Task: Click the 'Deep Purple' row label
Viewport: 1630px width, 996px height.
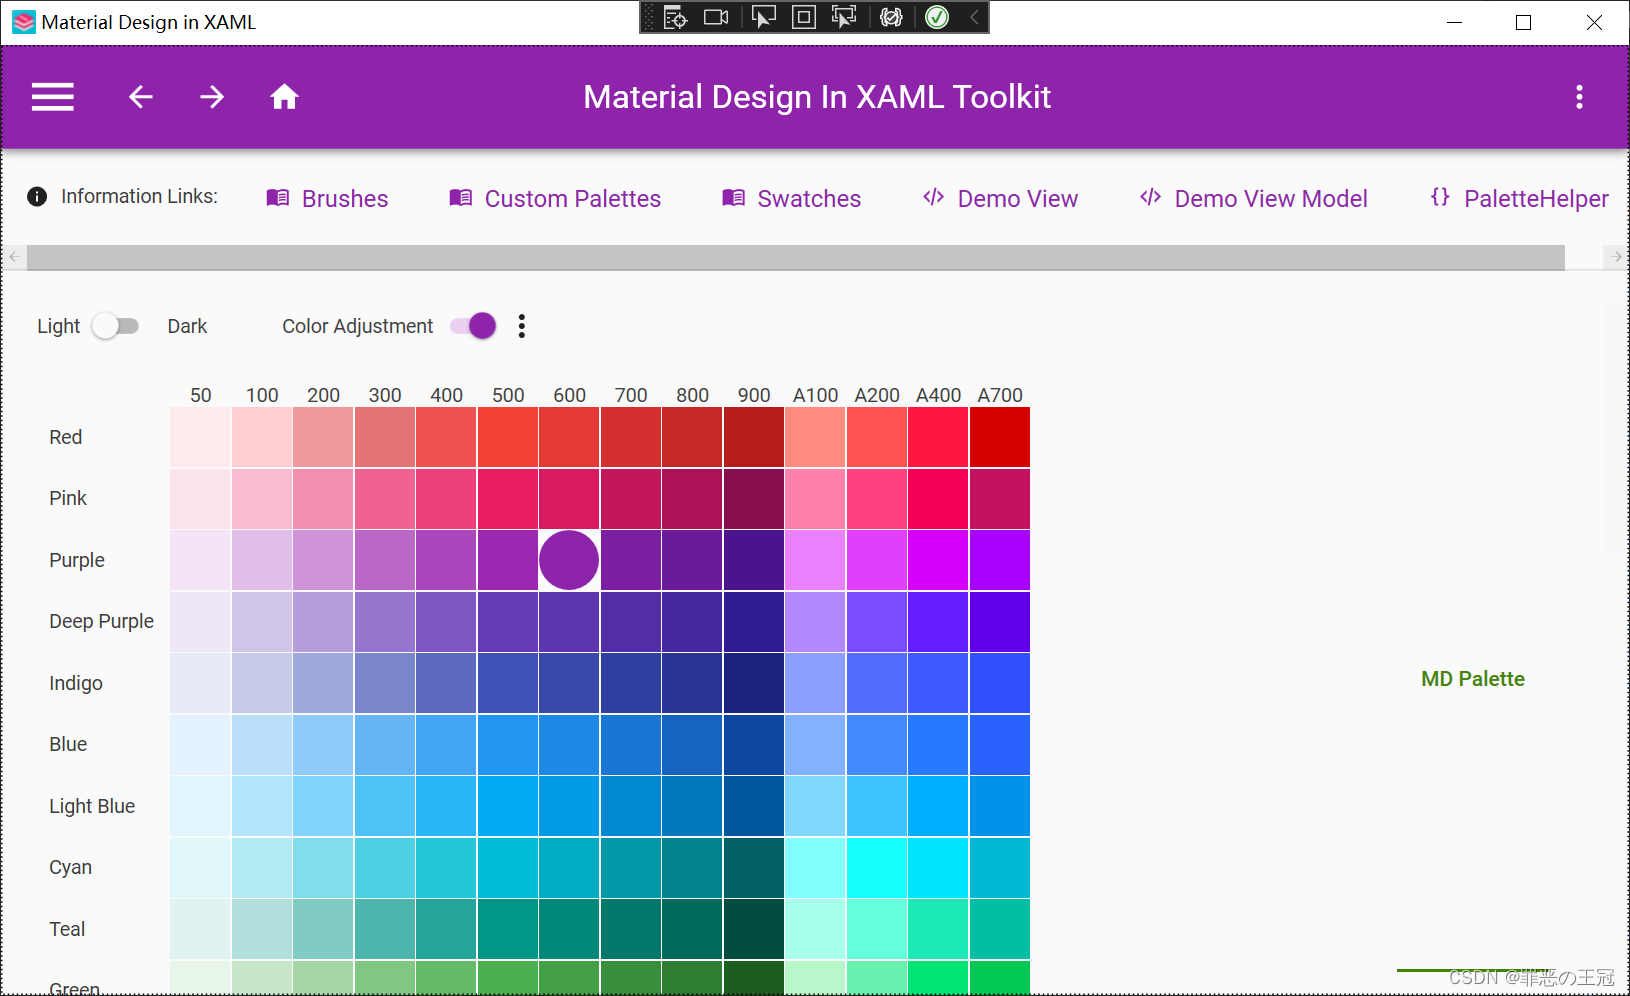Action: pyautogui.click(x=101, y=622)
